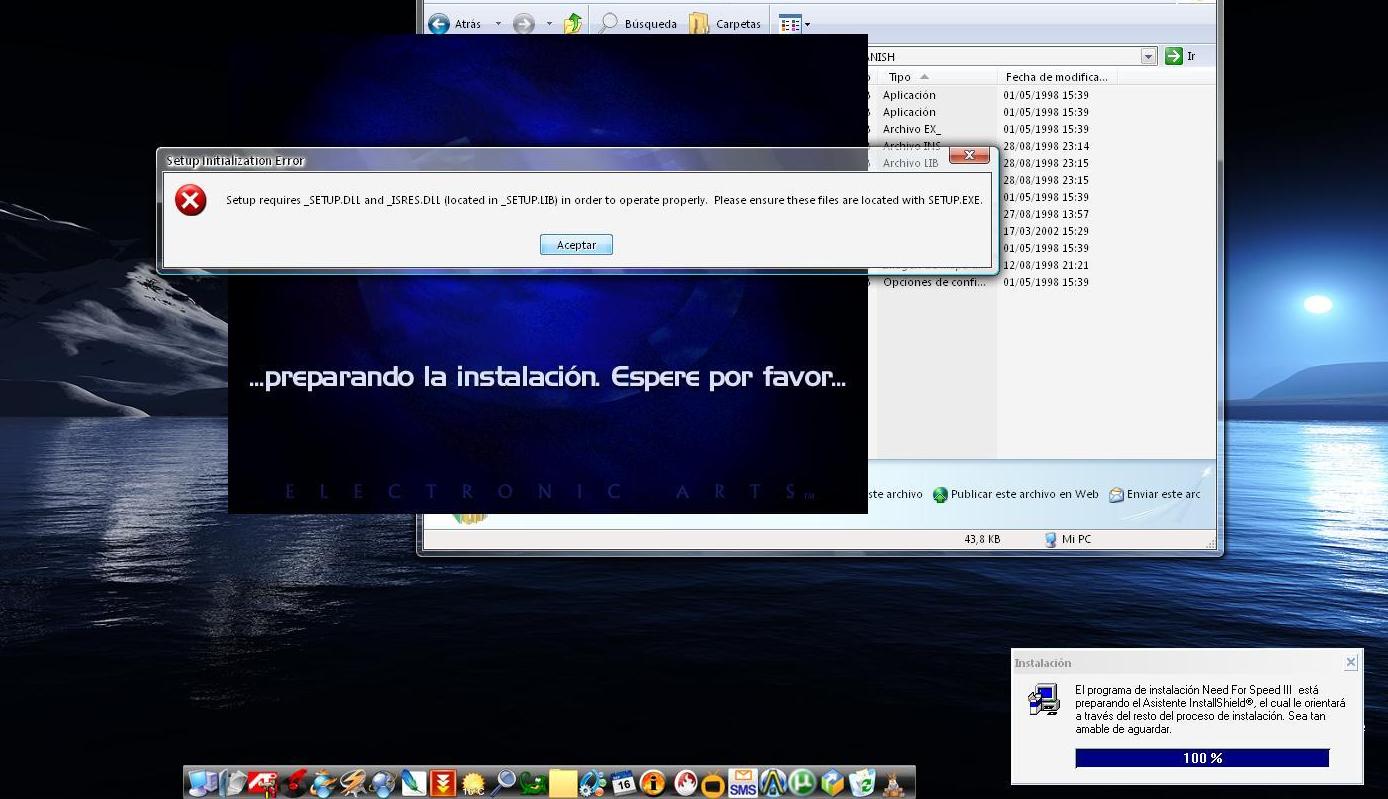Open the blue gear settings dock icon
Viewport: 1388px width, 799px height.
(593, 783)
